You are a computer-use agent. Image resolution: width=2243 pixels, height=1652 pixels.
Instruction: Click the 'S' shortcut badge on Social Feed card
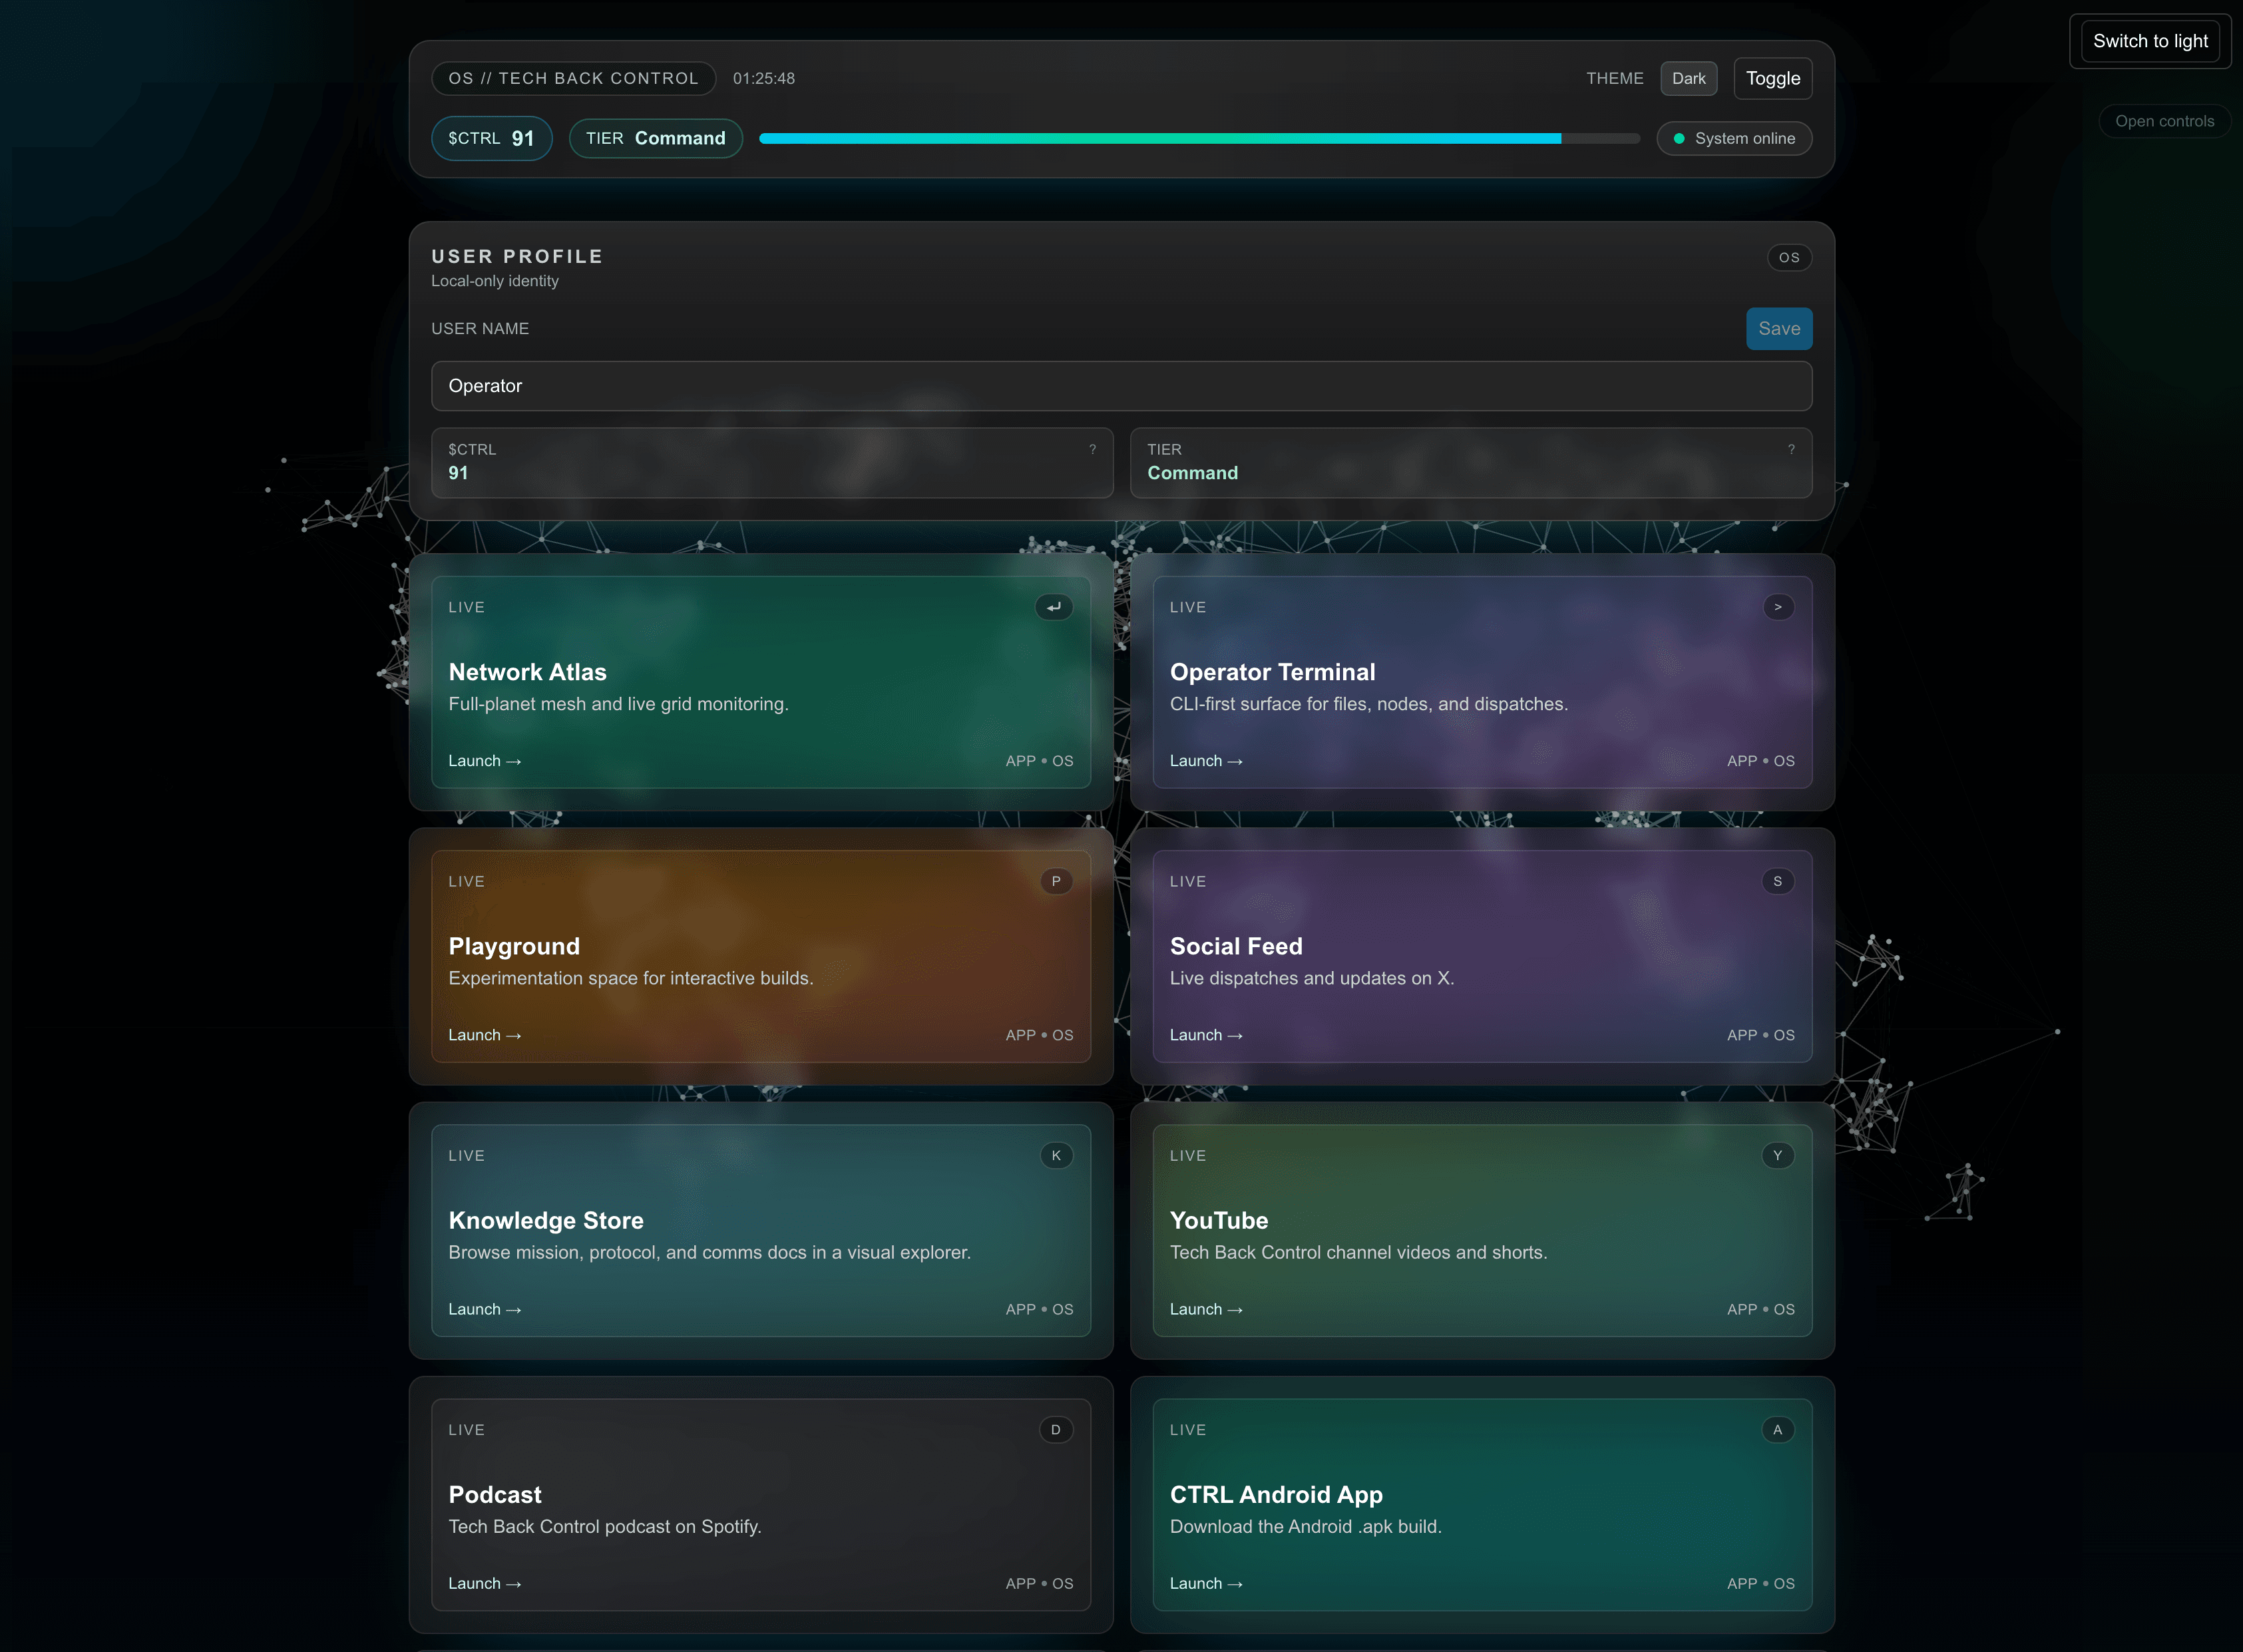(1777, 881)
